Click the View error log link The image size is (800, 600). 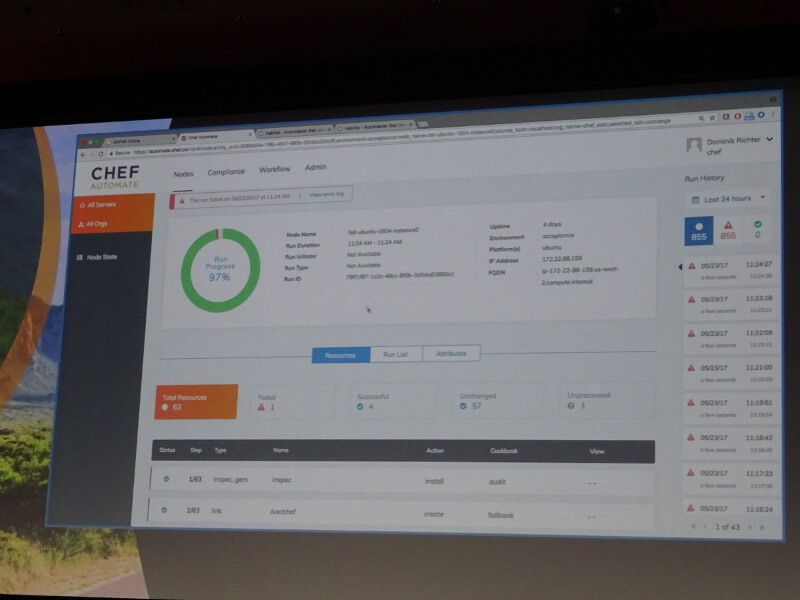coord(327,194)
